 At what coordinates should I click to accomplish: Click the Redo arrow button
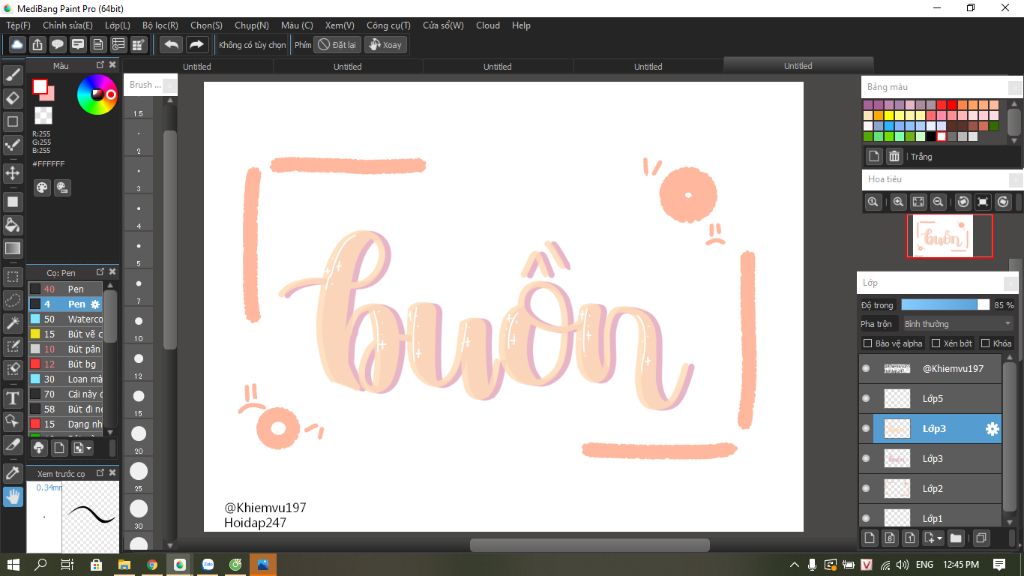[x=196, y=44]
